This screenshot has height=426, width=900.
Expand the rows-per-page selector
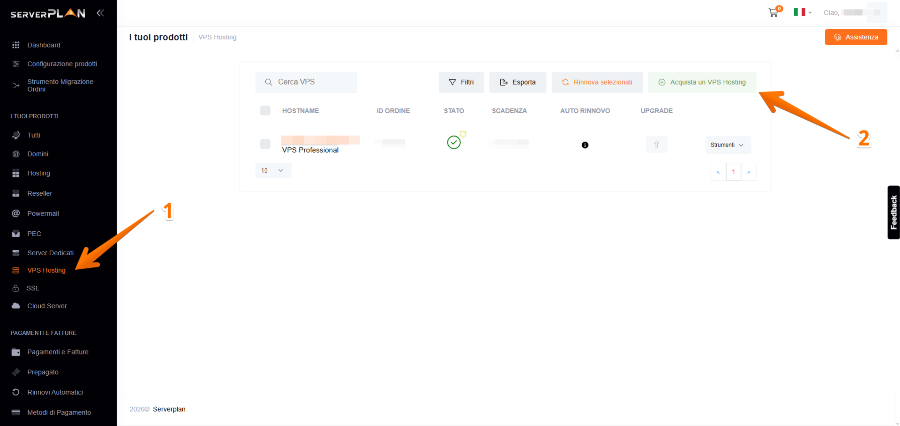pos(273,171)
